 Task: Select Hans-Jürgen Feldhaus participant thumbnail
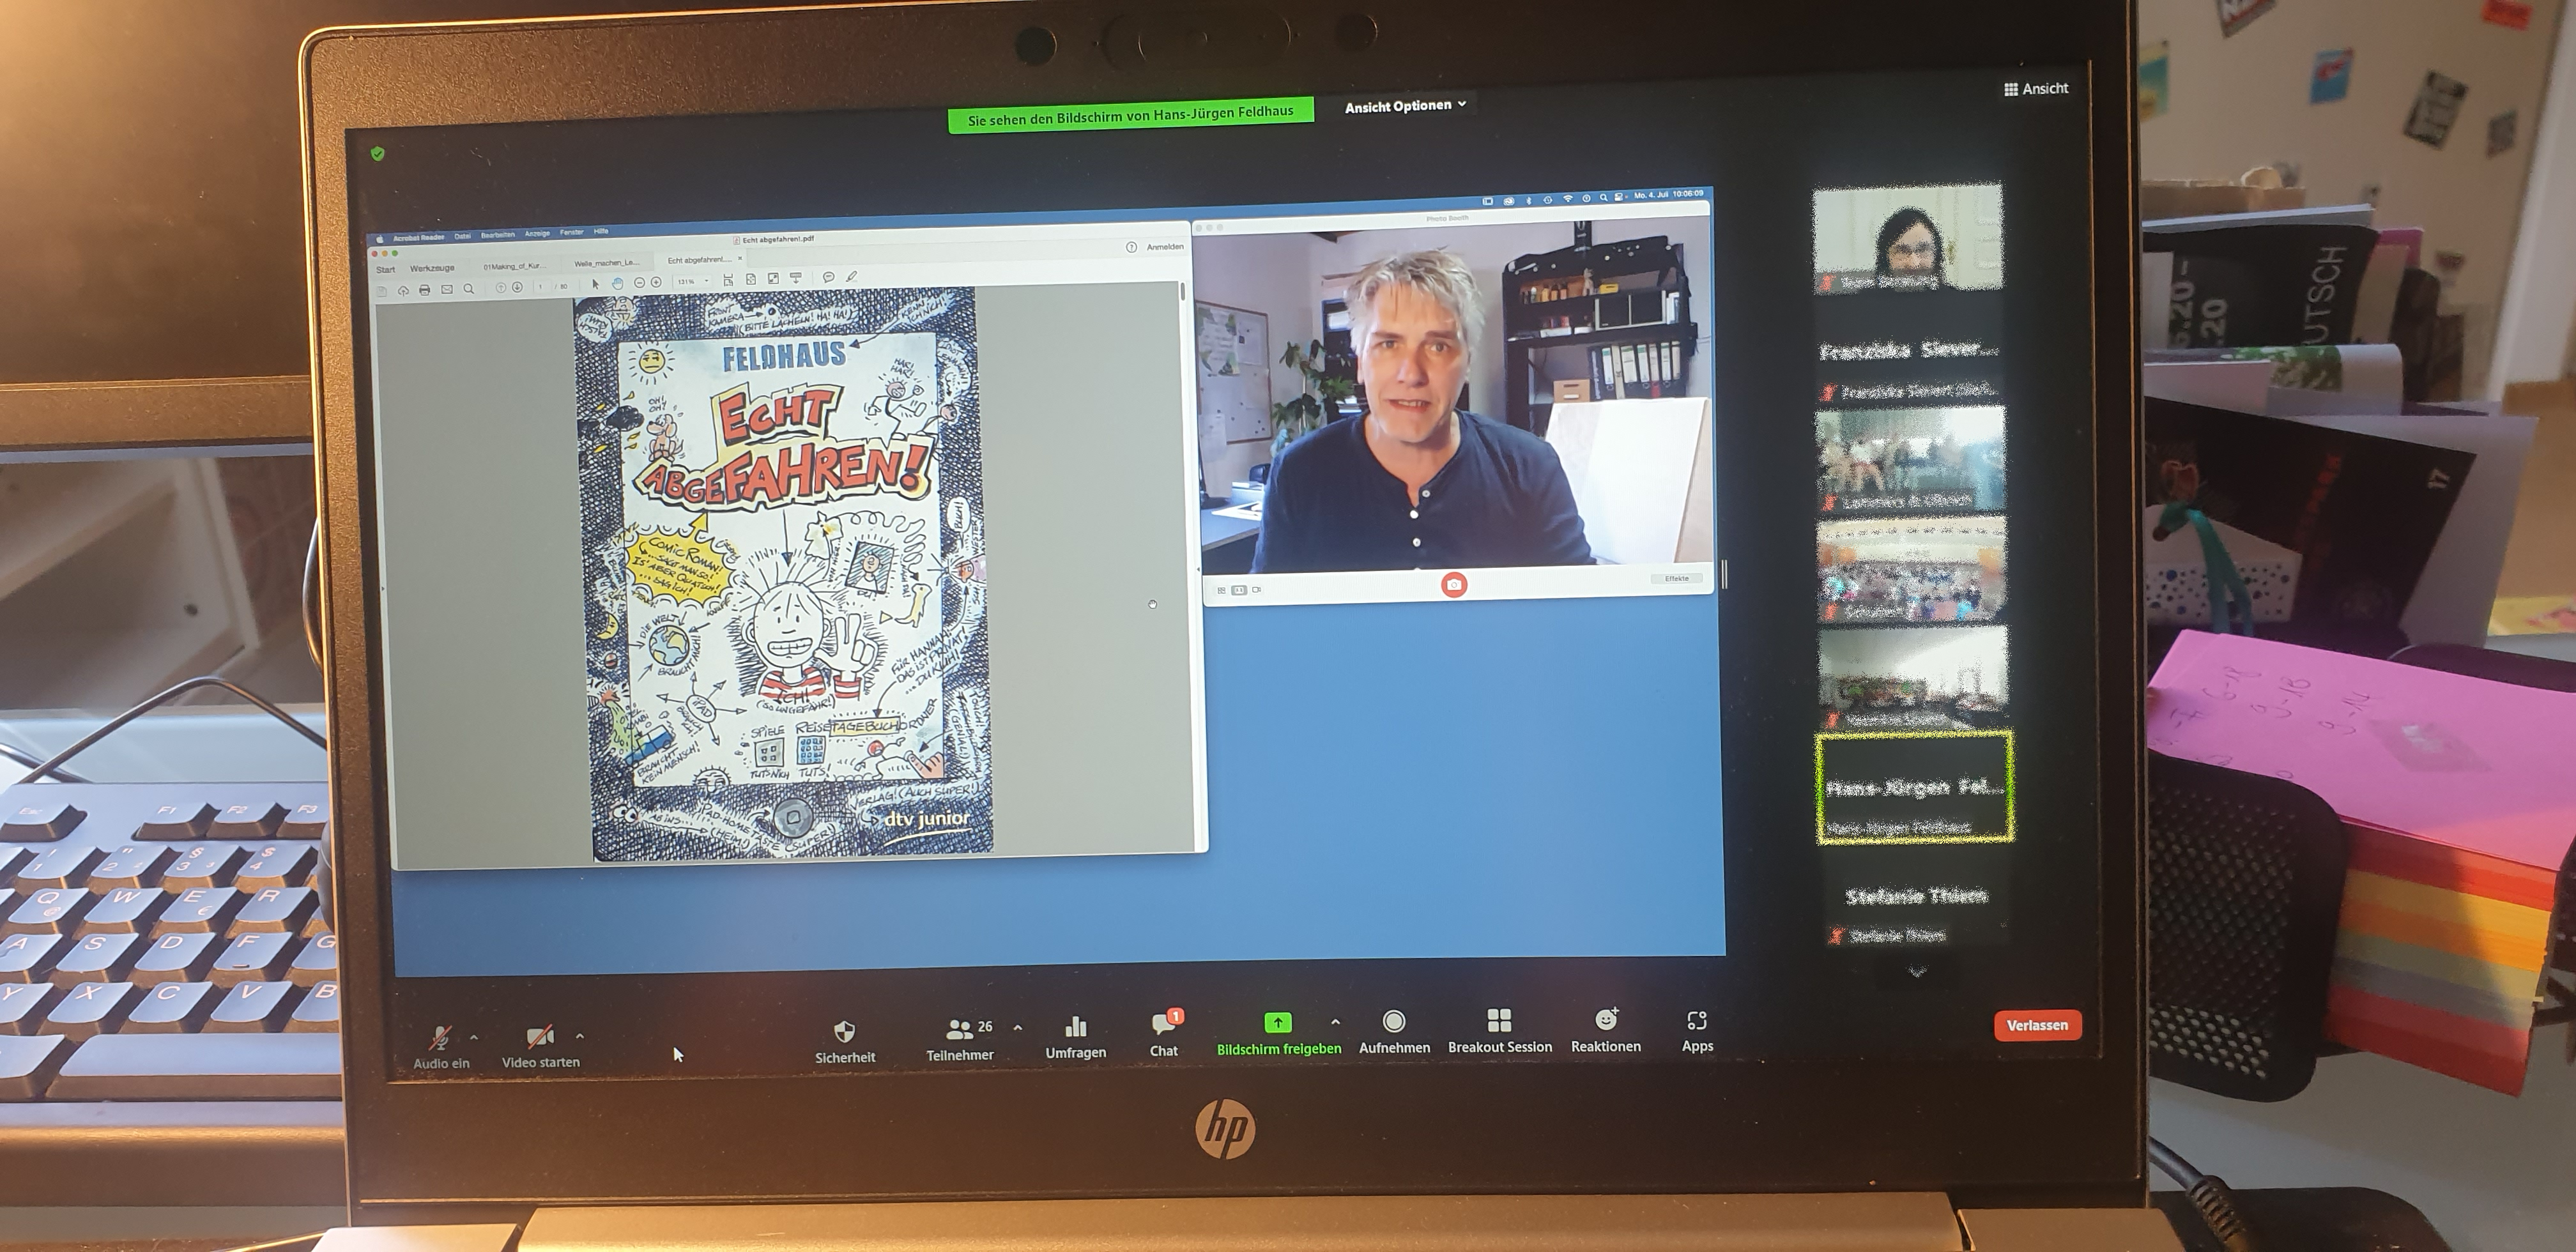click(x=1914, y=788)
